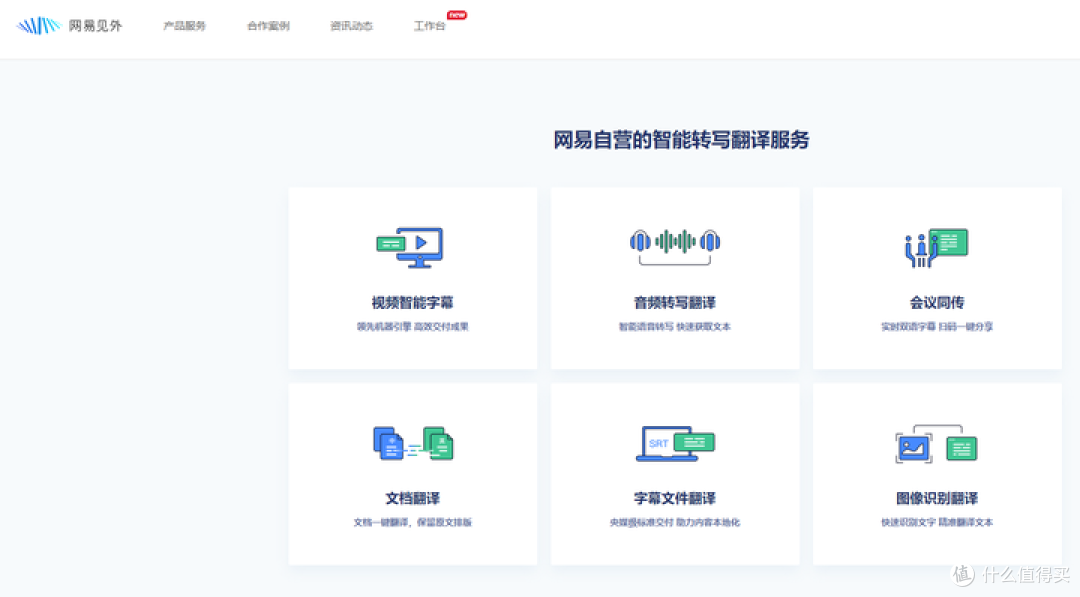Click the 音频转写翻译 headphone waveform icon
The height and width of the screenshot is (597, 1080).
(x=674, y=247)
